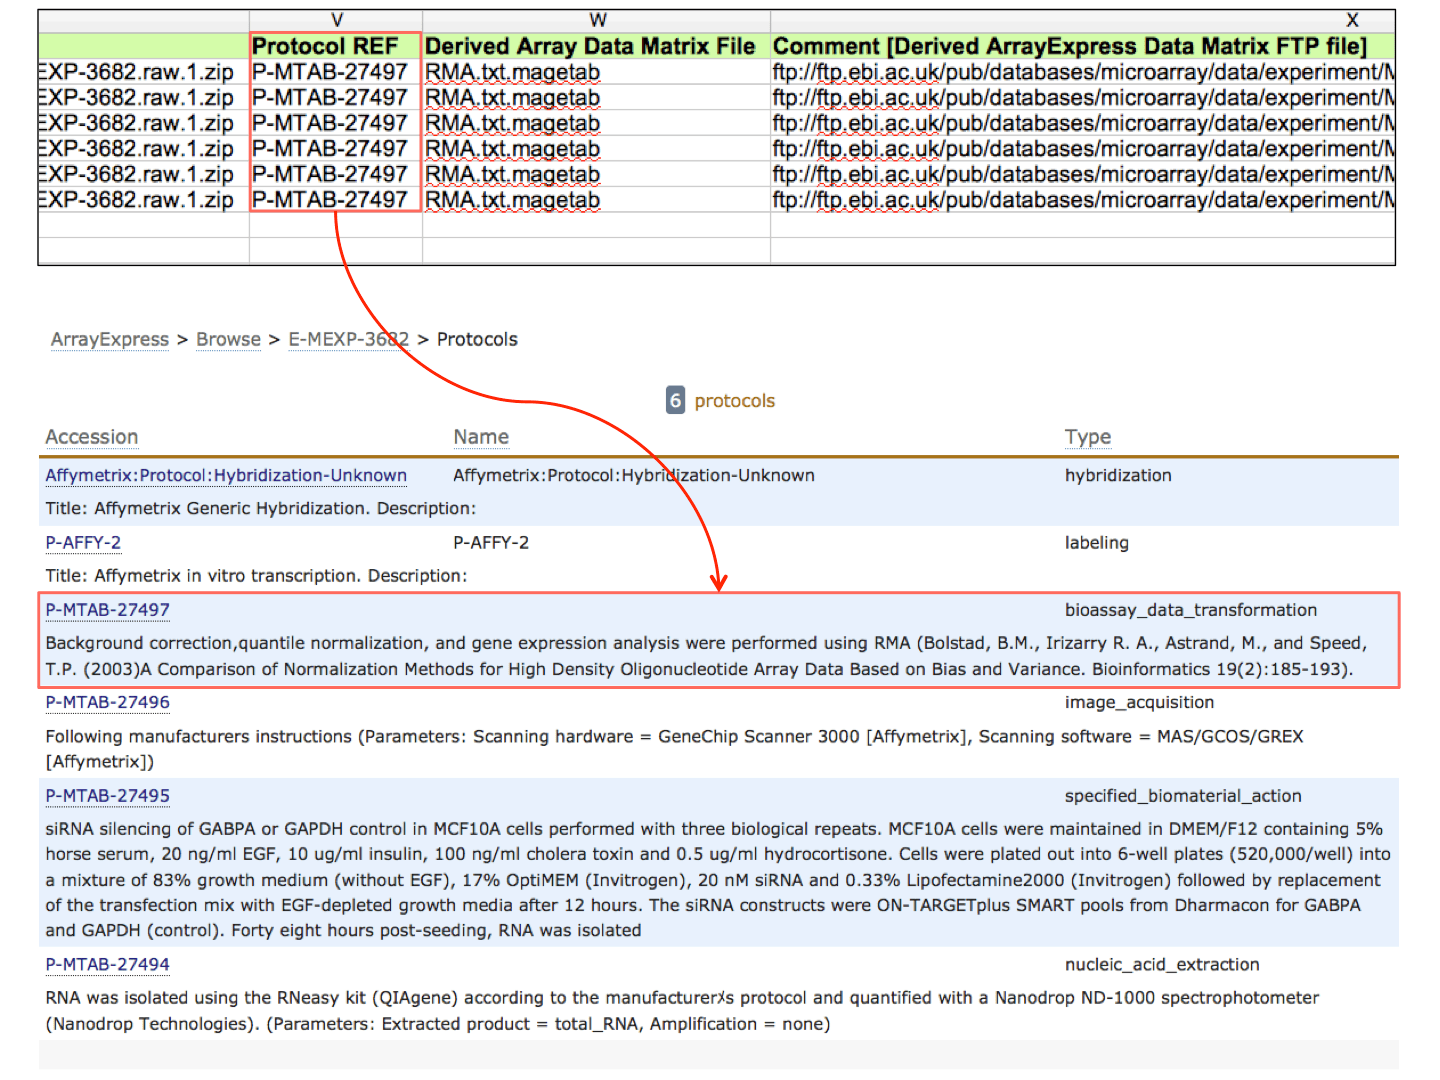Open the Affymetrix:Protocol:Hybridization-Unknown link
This screenshot has height=1080, width=1440.
(225, 475)
